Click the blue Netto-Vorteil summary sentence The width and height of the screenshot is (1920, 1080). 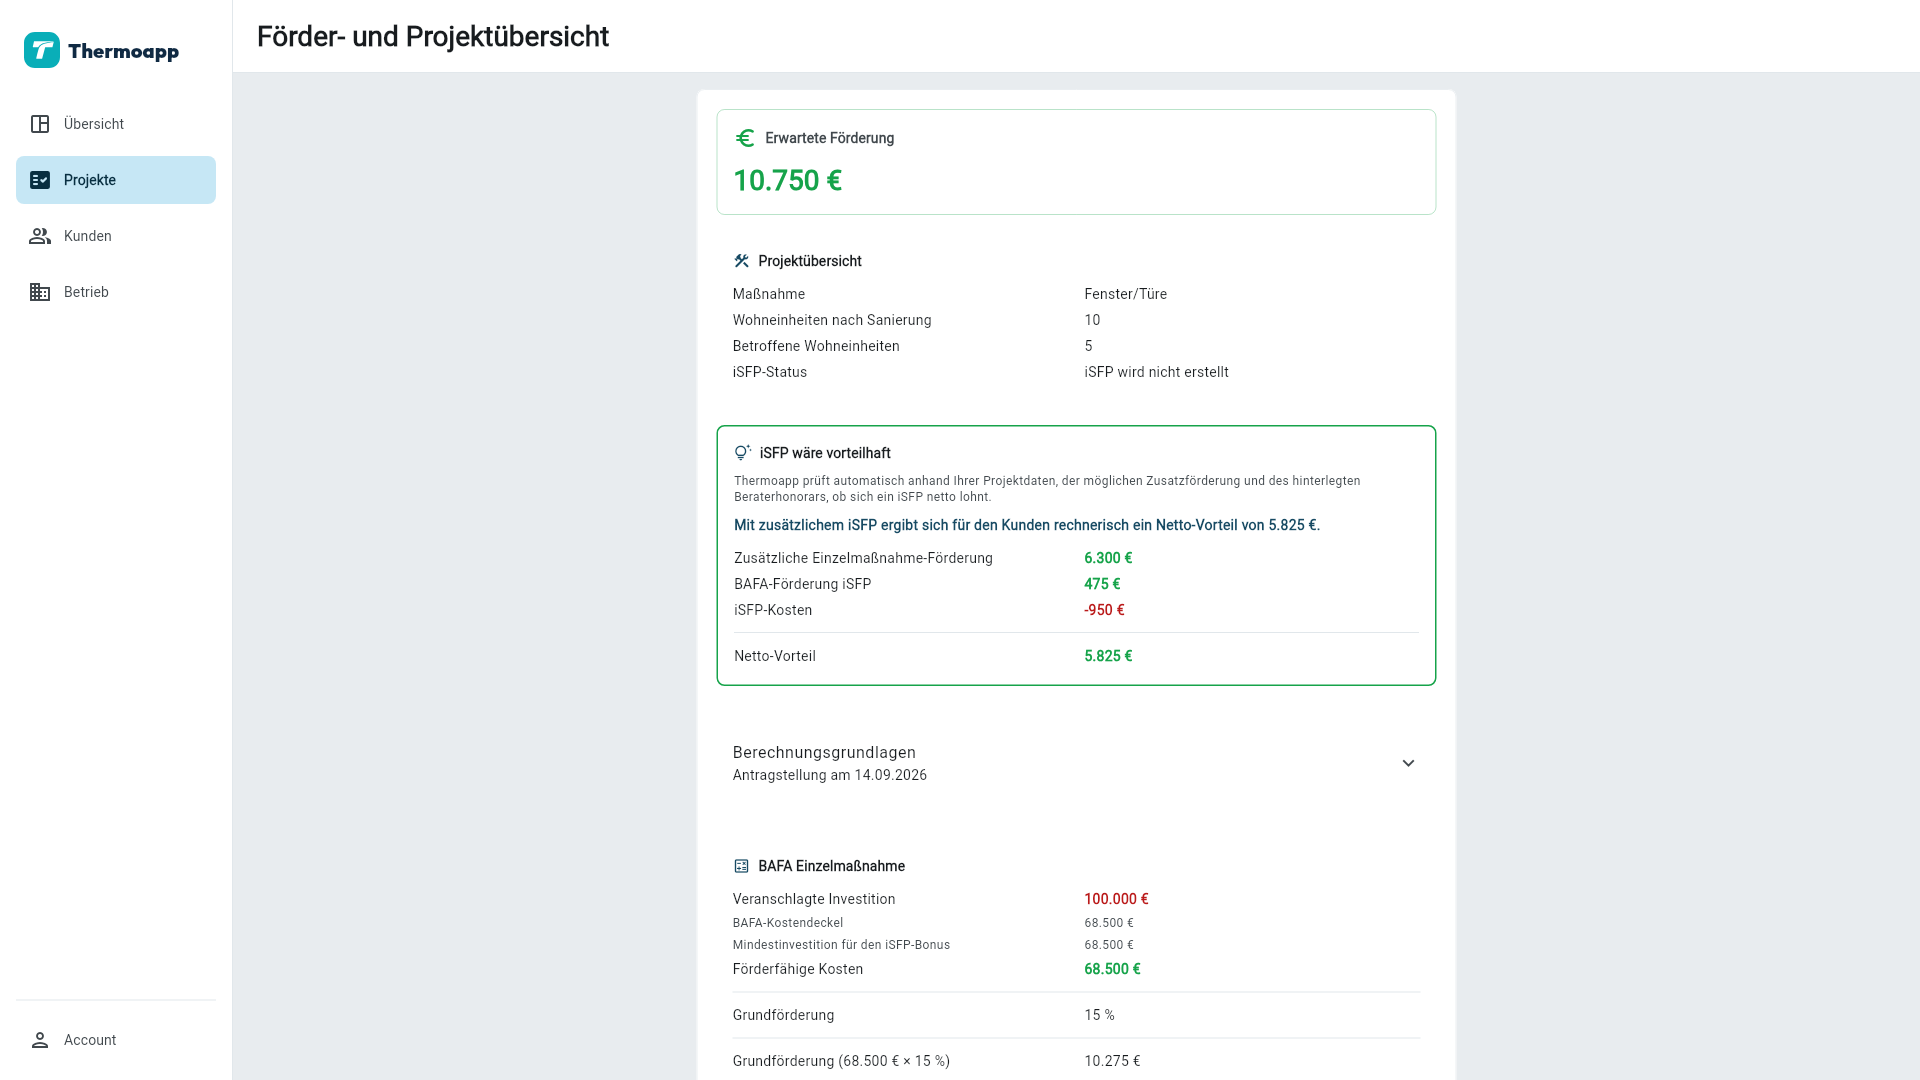(1027, 525)
